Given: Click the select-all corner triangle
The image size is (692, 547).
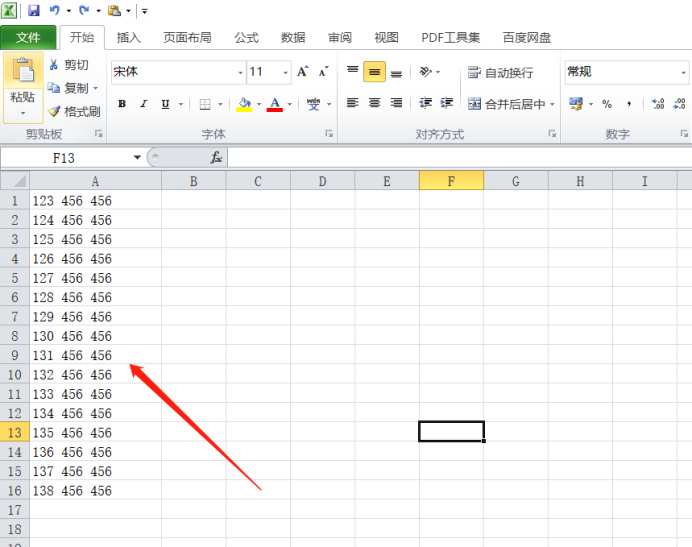Looking at the screenshot, I should (15, 181).
